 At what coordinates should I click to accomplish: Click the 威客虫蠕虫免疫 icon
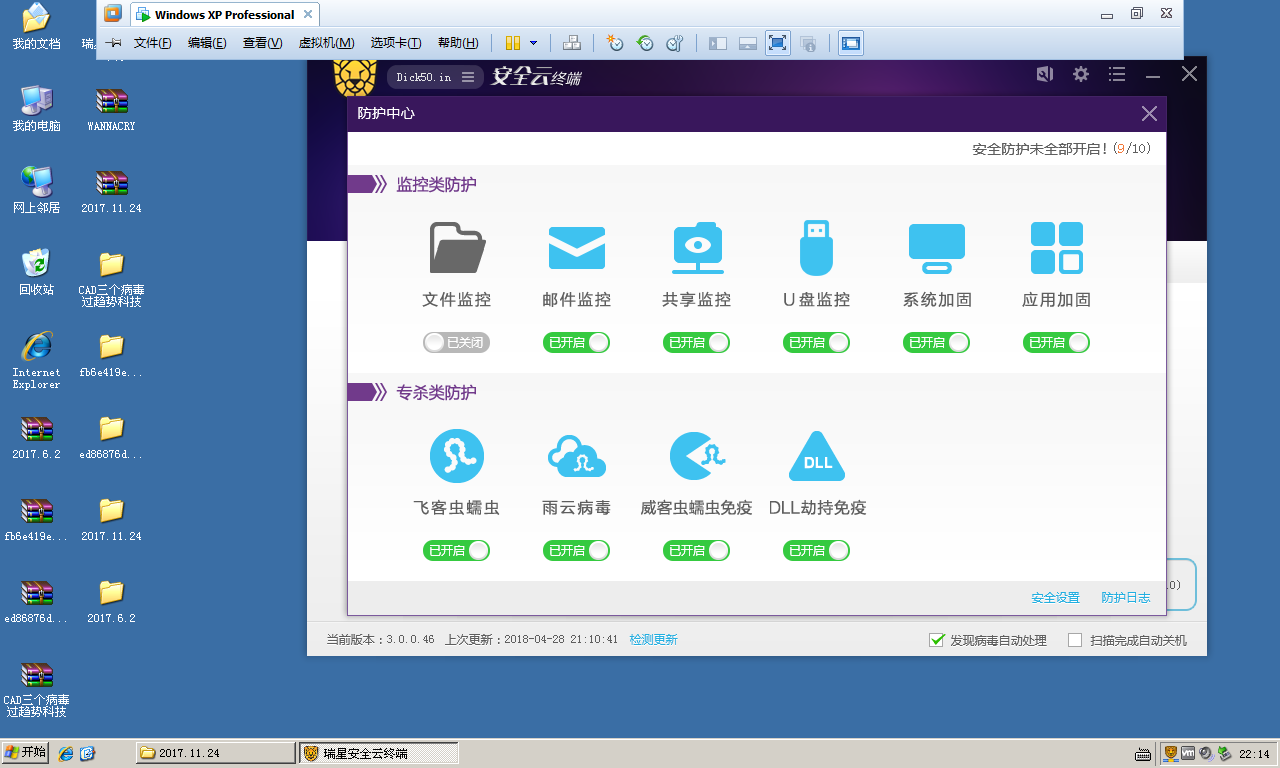pos(697,456)
